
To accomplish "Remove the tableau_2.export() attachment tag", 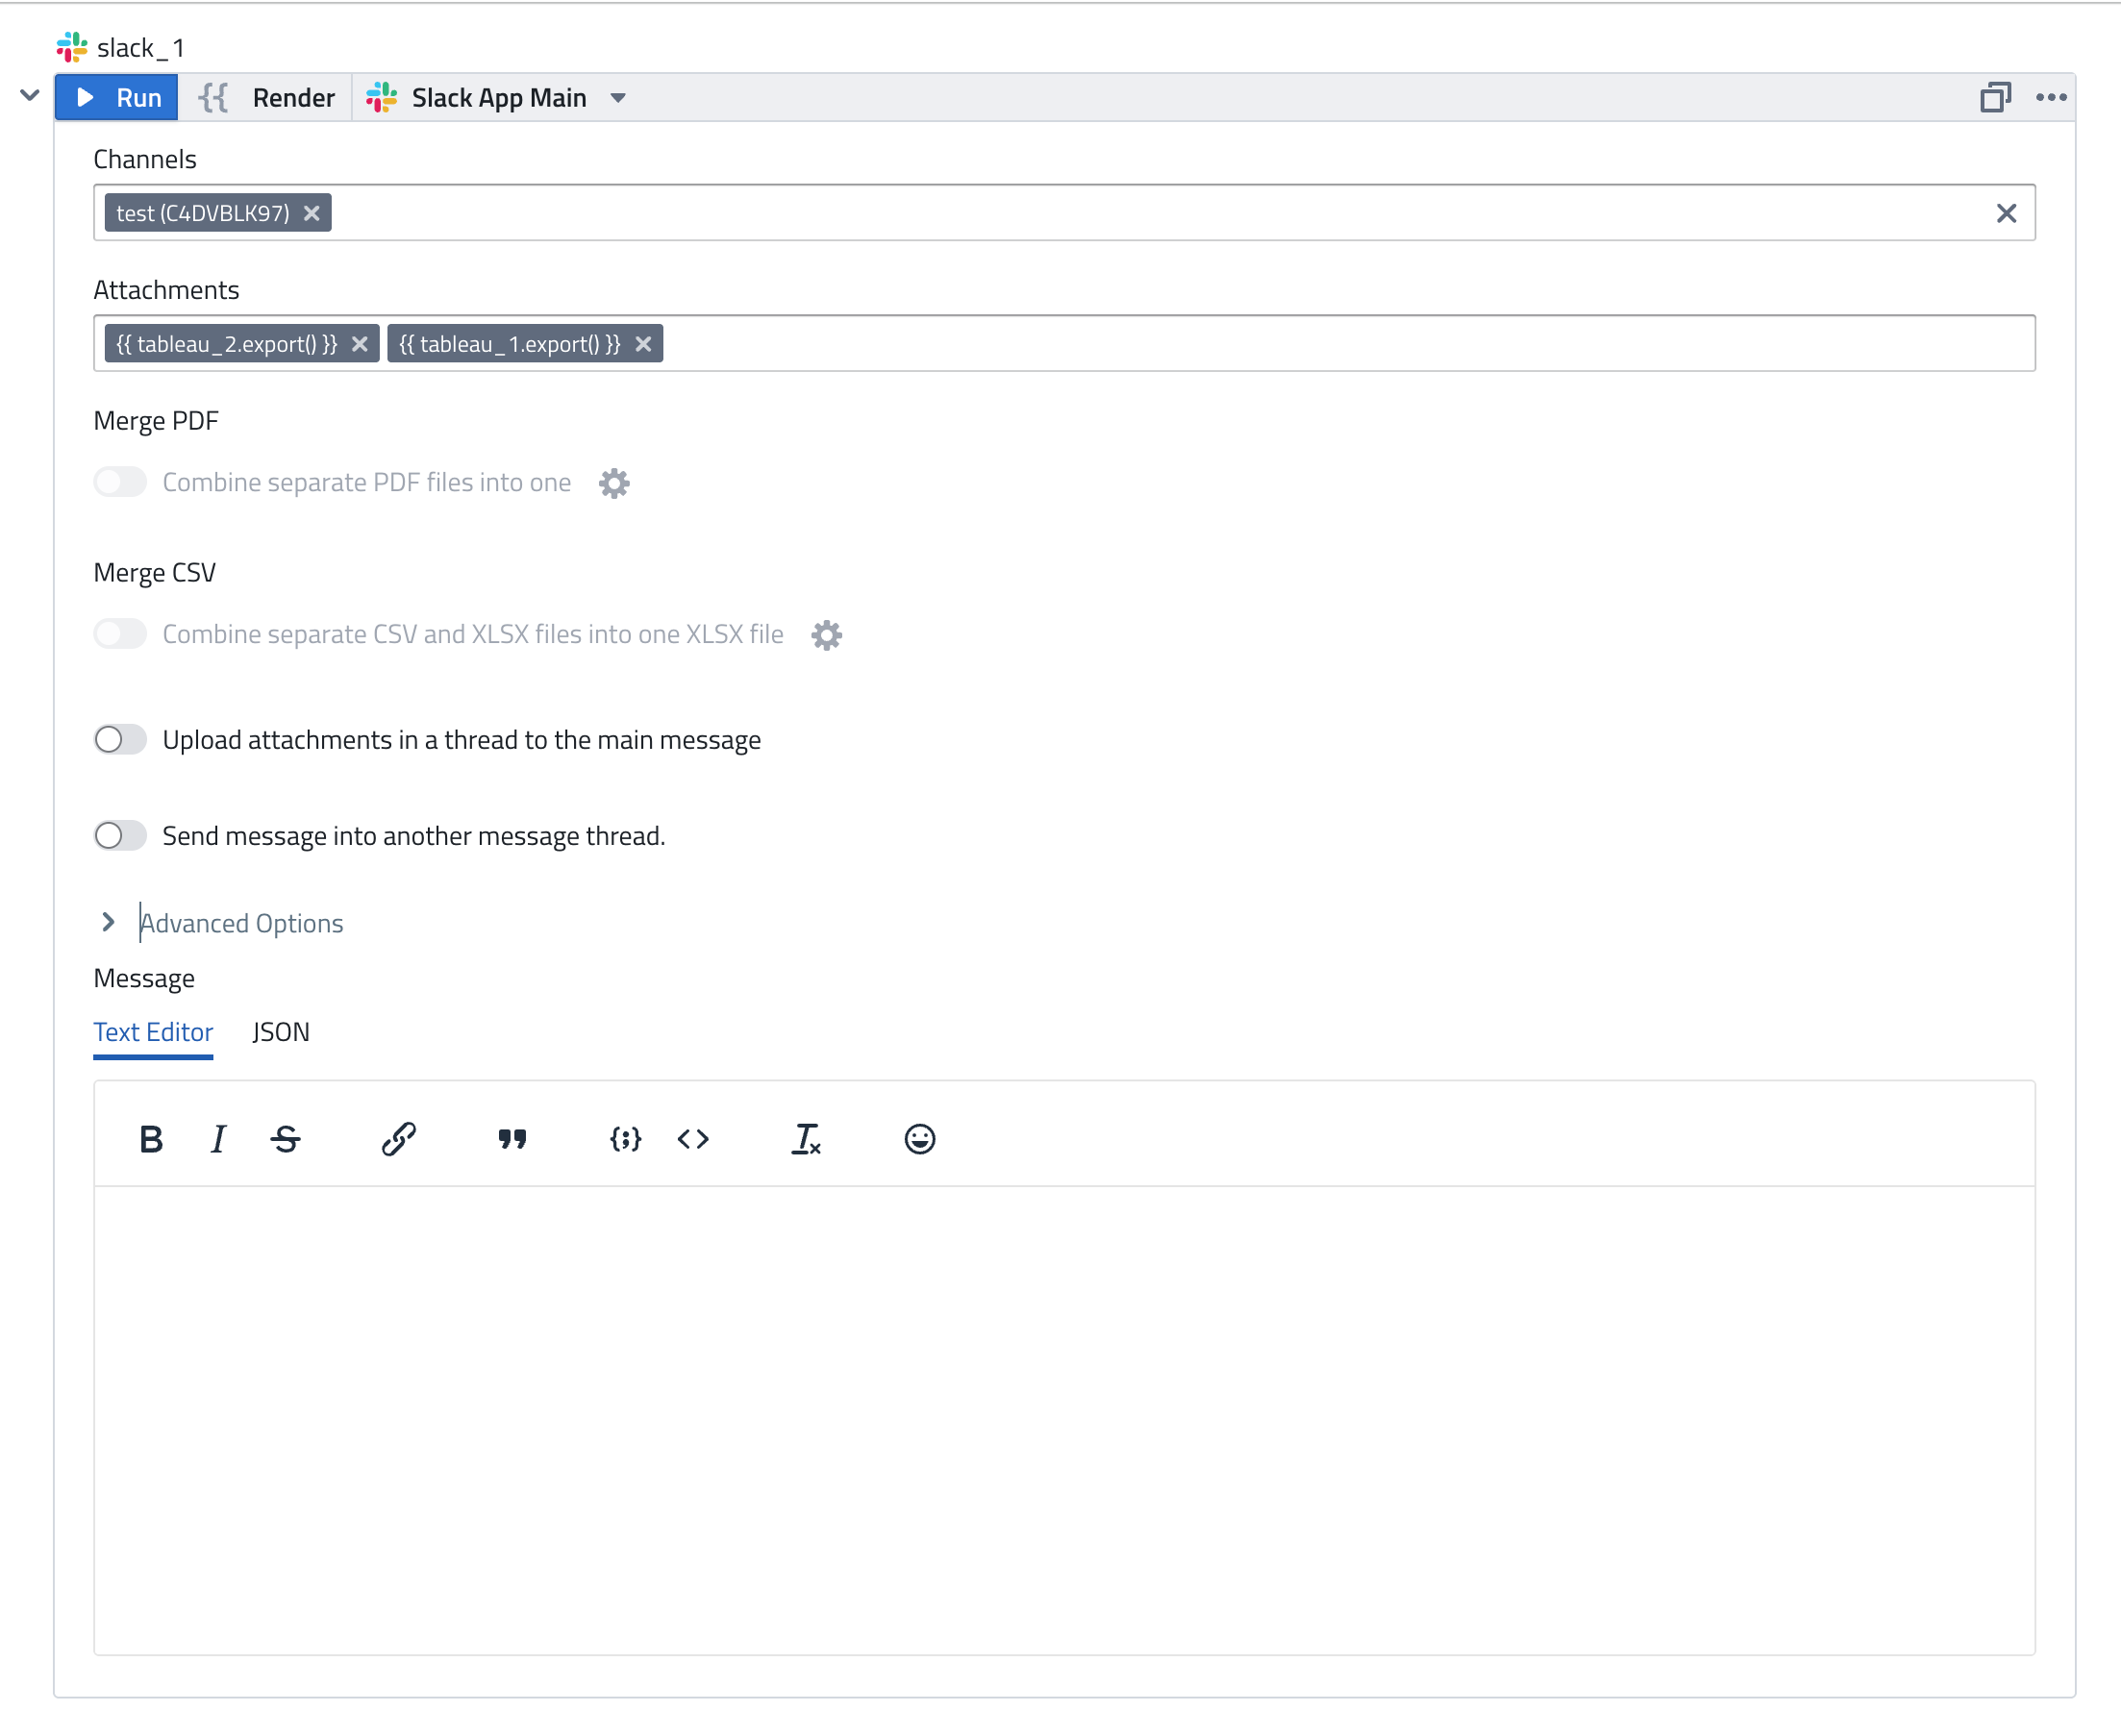I will point(360,344).
